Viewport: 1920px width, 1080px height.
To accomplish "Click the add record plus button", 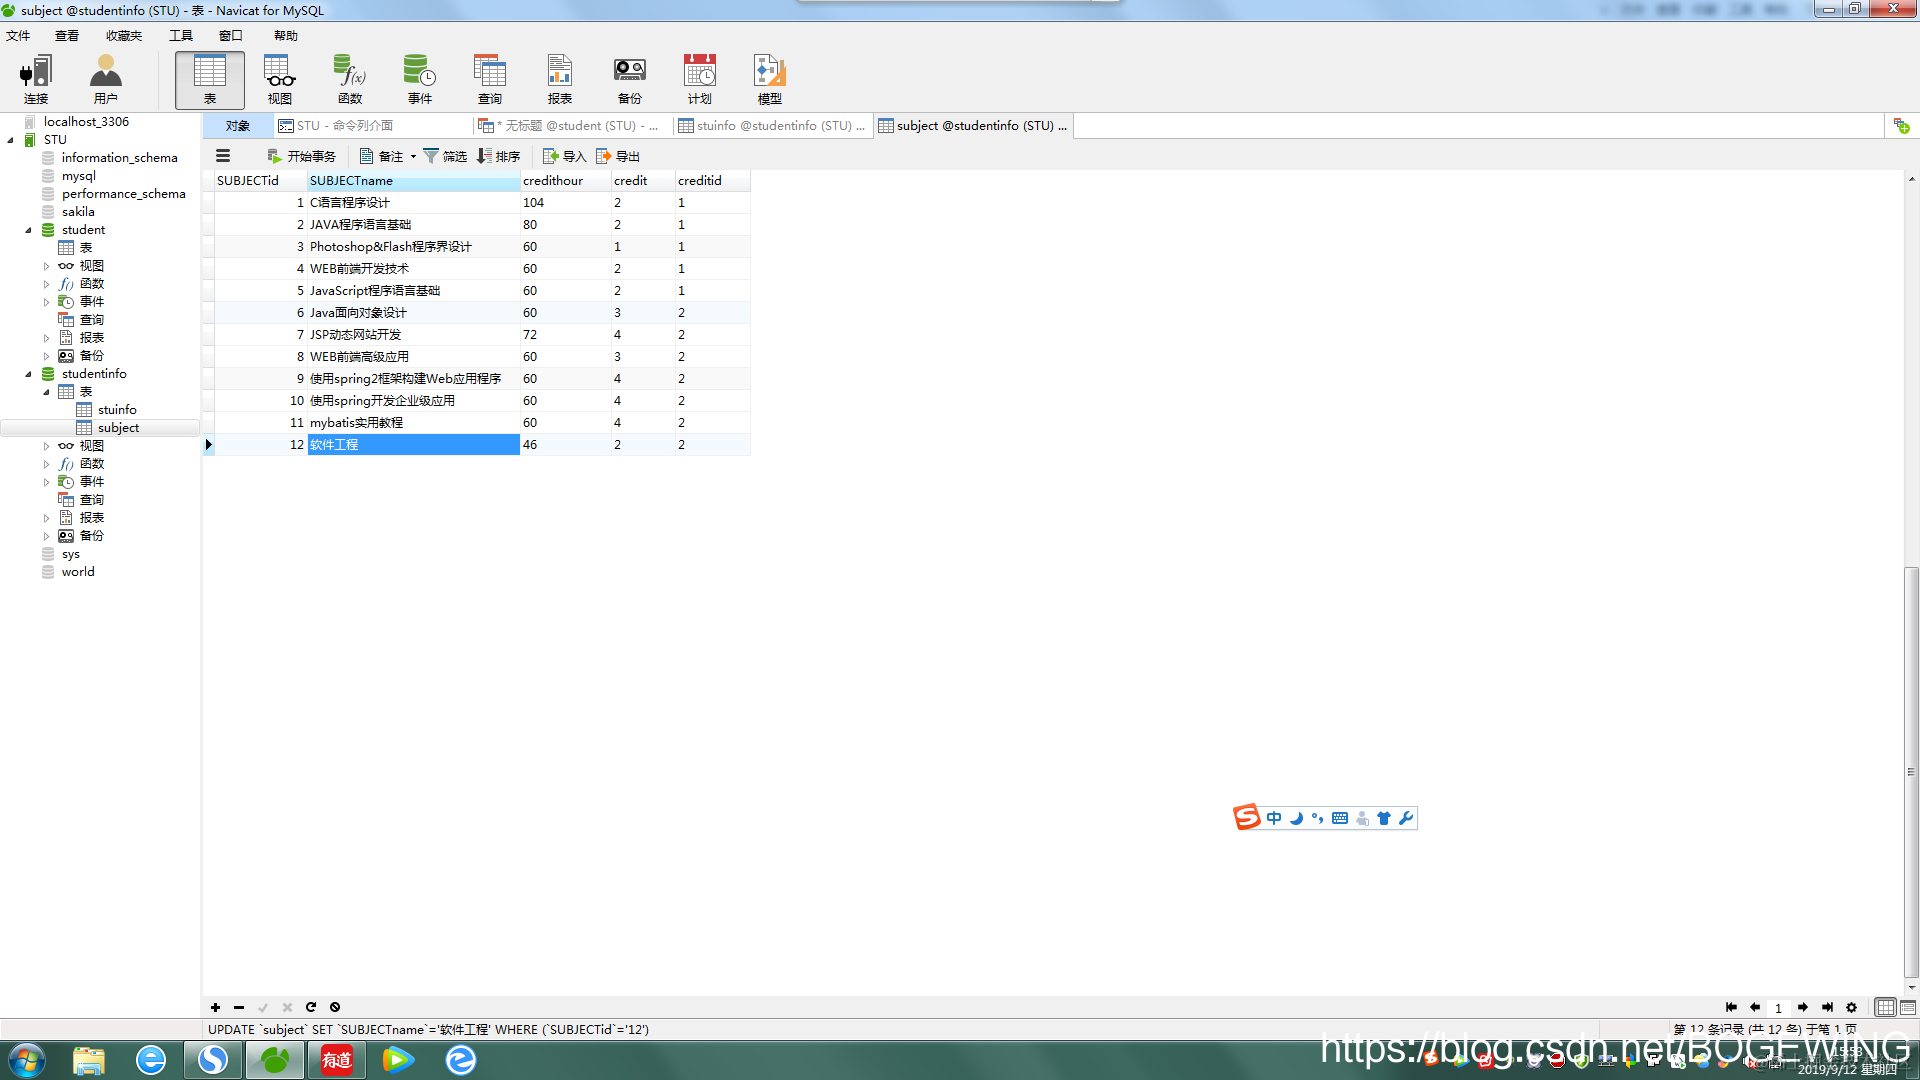I will tap(215, 1007).
